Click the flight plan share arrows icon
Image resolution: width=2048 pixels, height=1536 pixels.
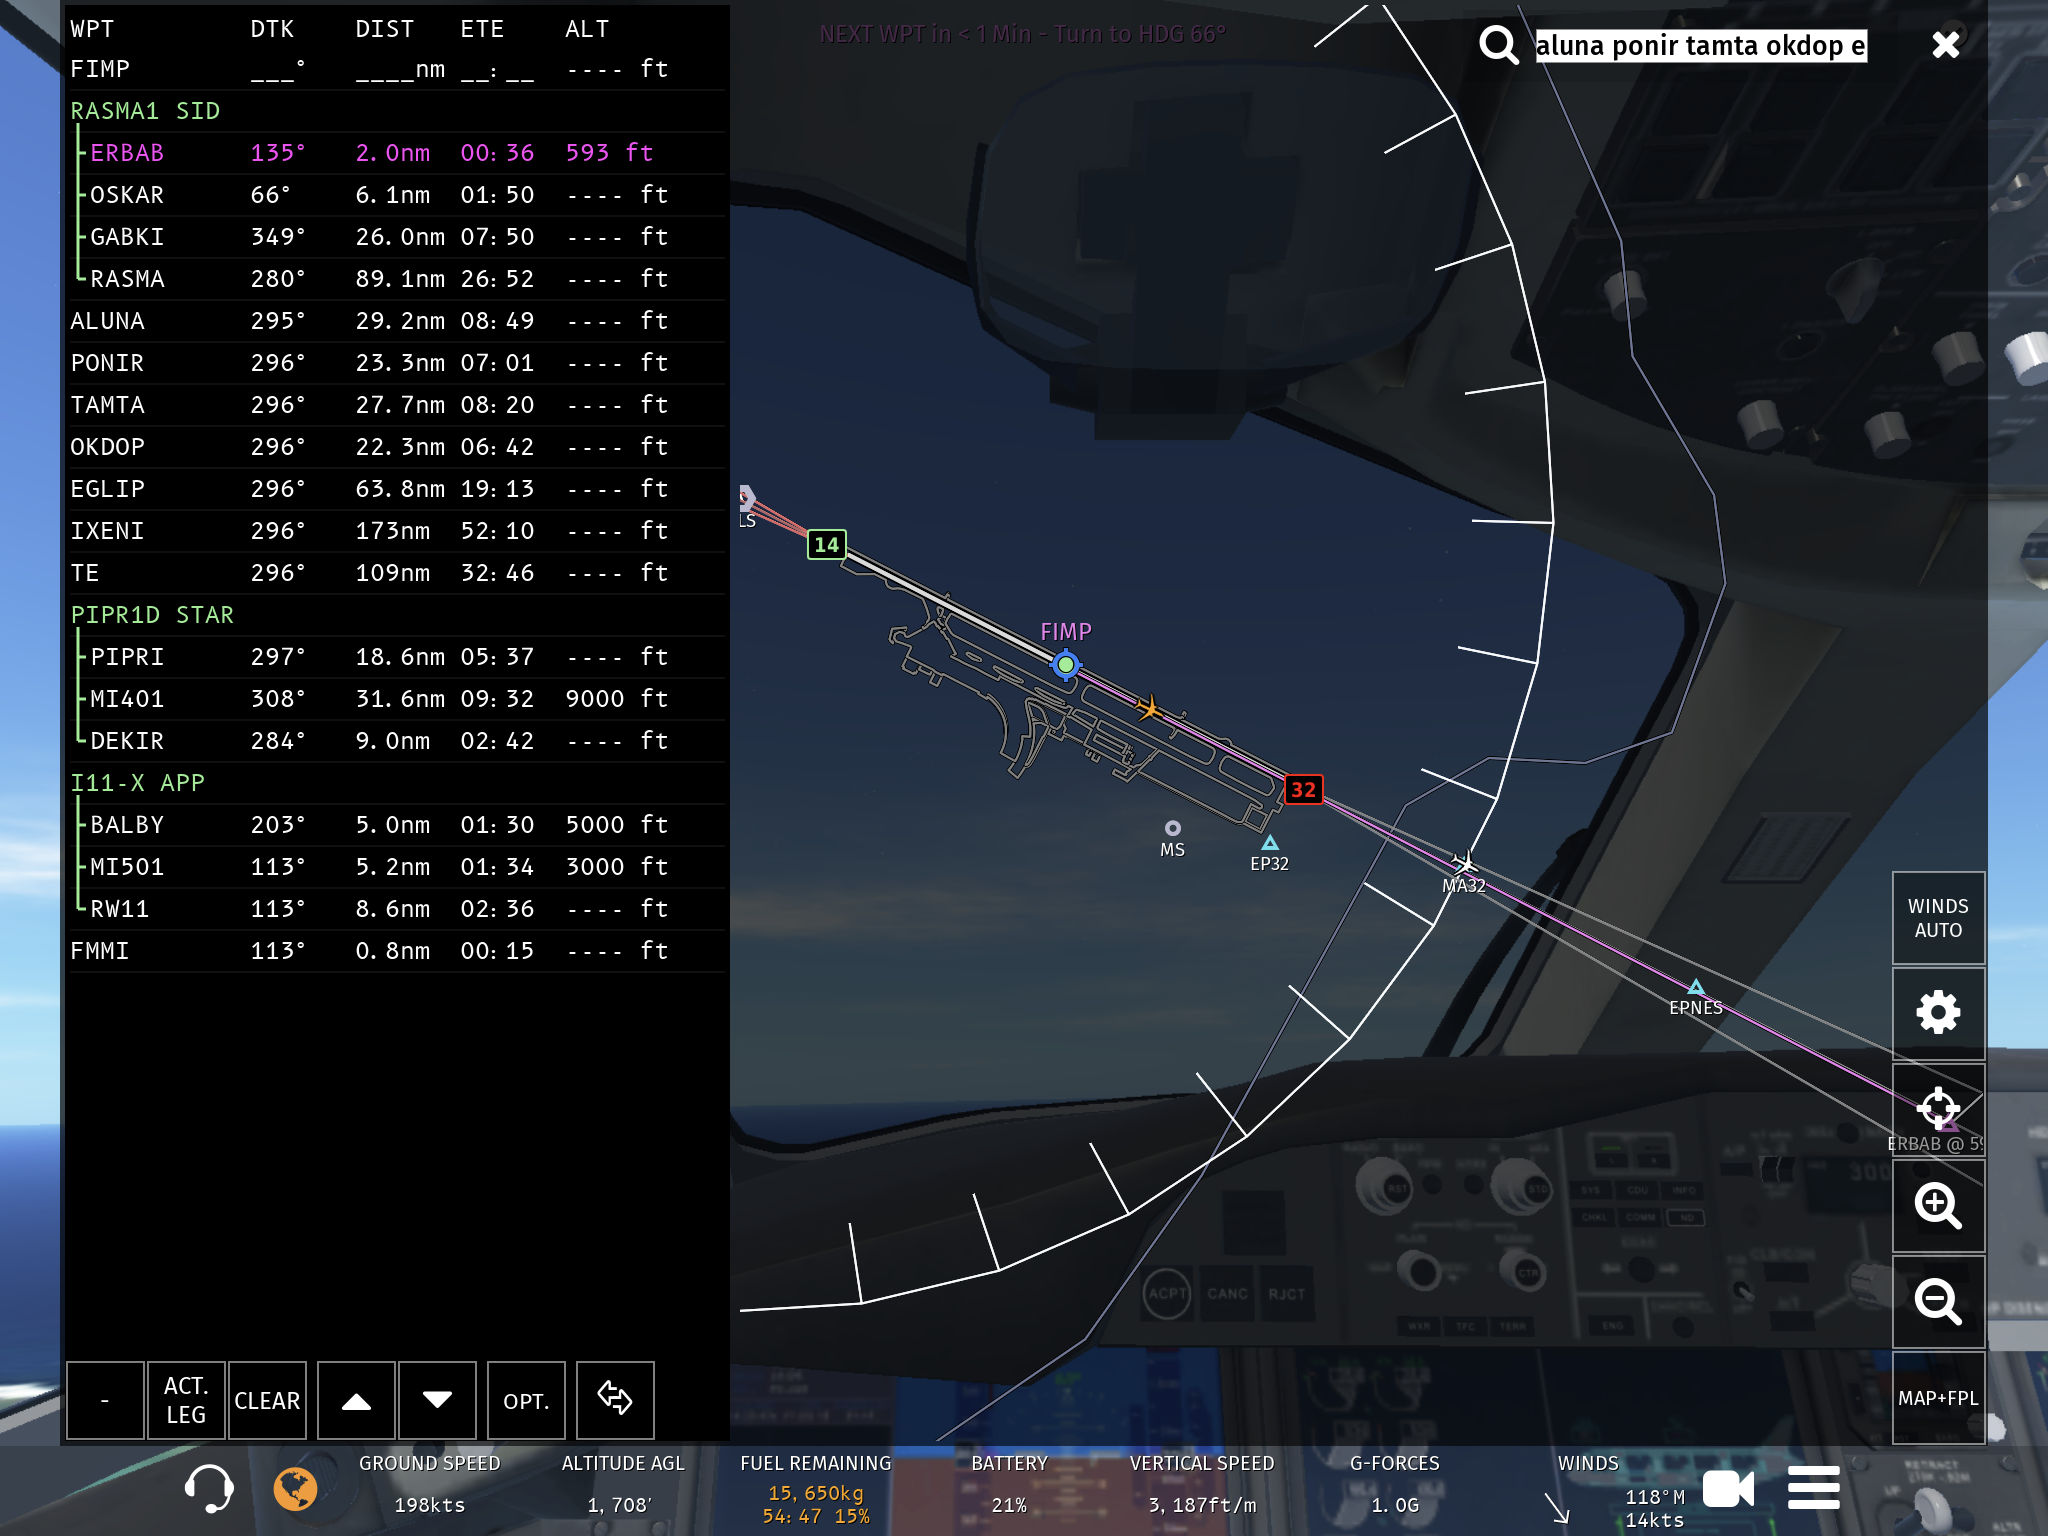click(615, 1399)
